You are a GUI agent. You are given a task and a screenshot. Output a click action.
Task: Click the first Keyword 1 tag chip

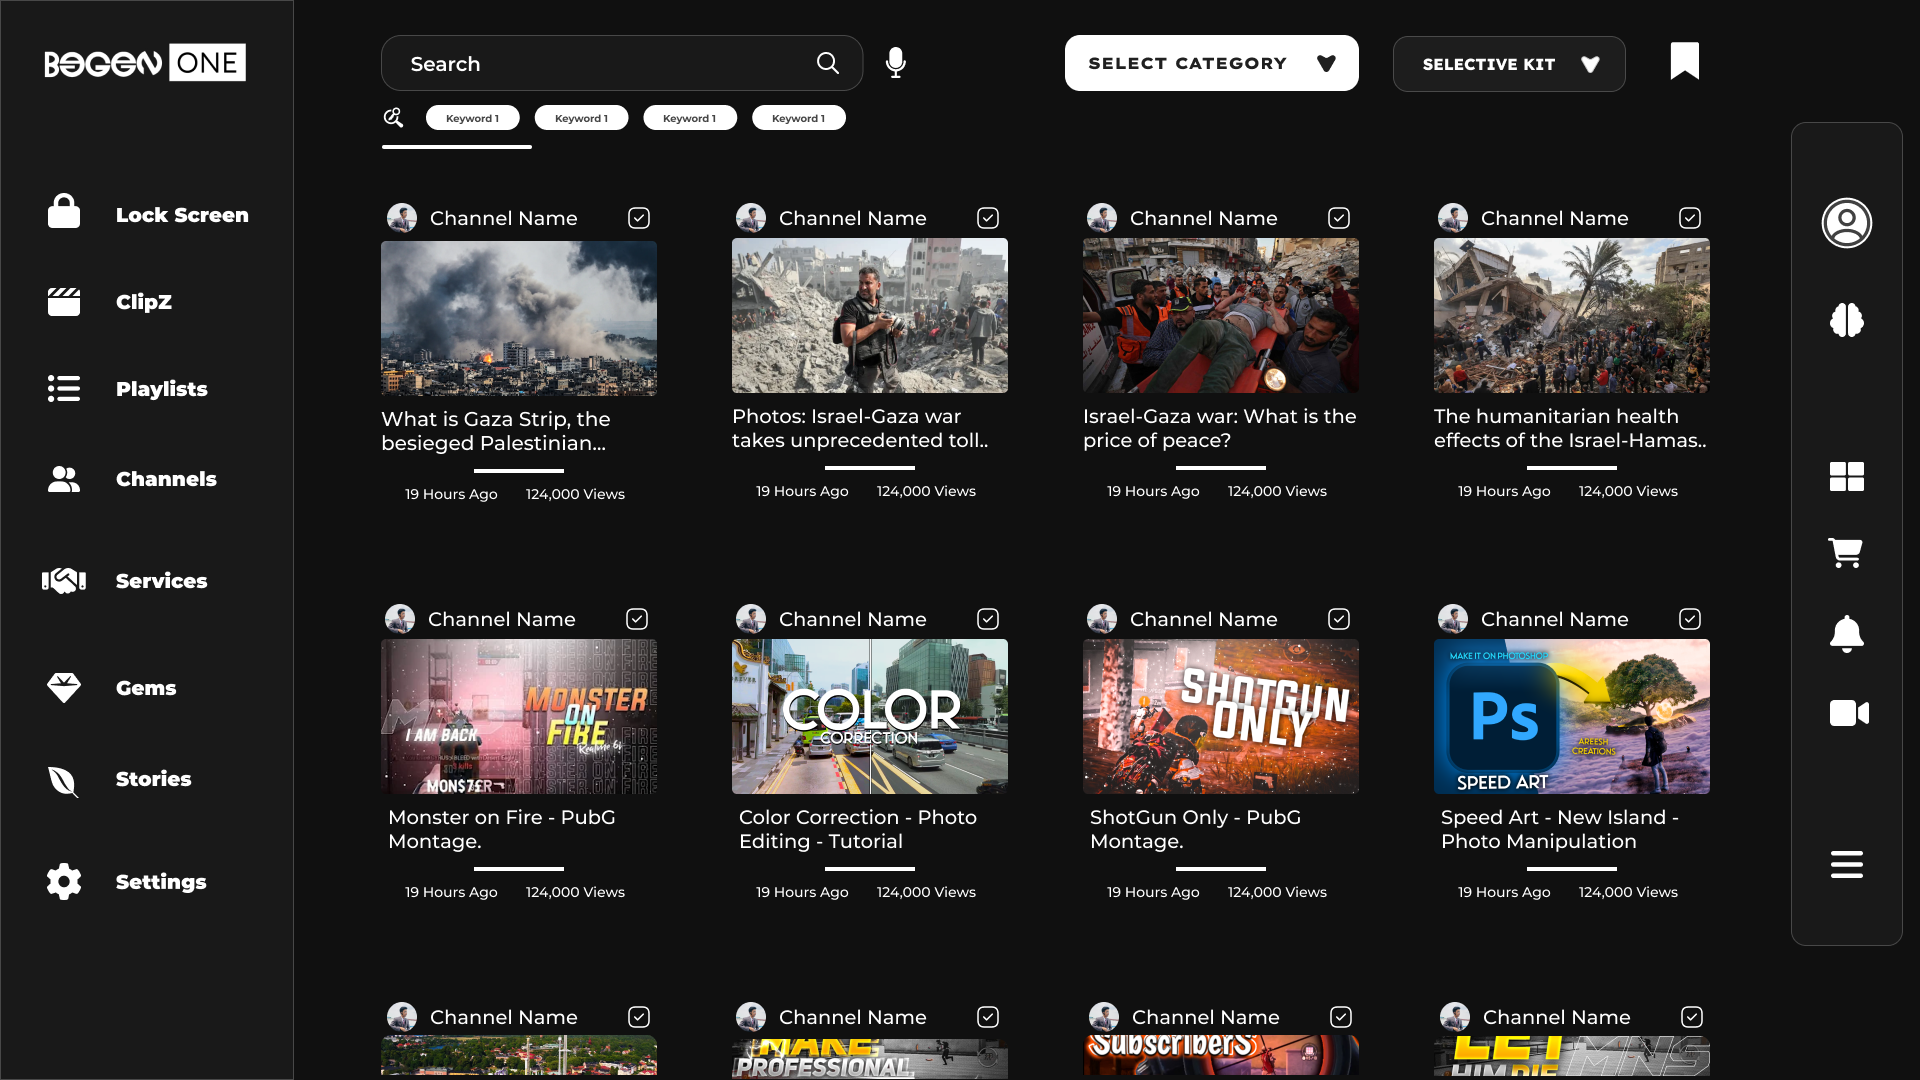click(472, 118)
